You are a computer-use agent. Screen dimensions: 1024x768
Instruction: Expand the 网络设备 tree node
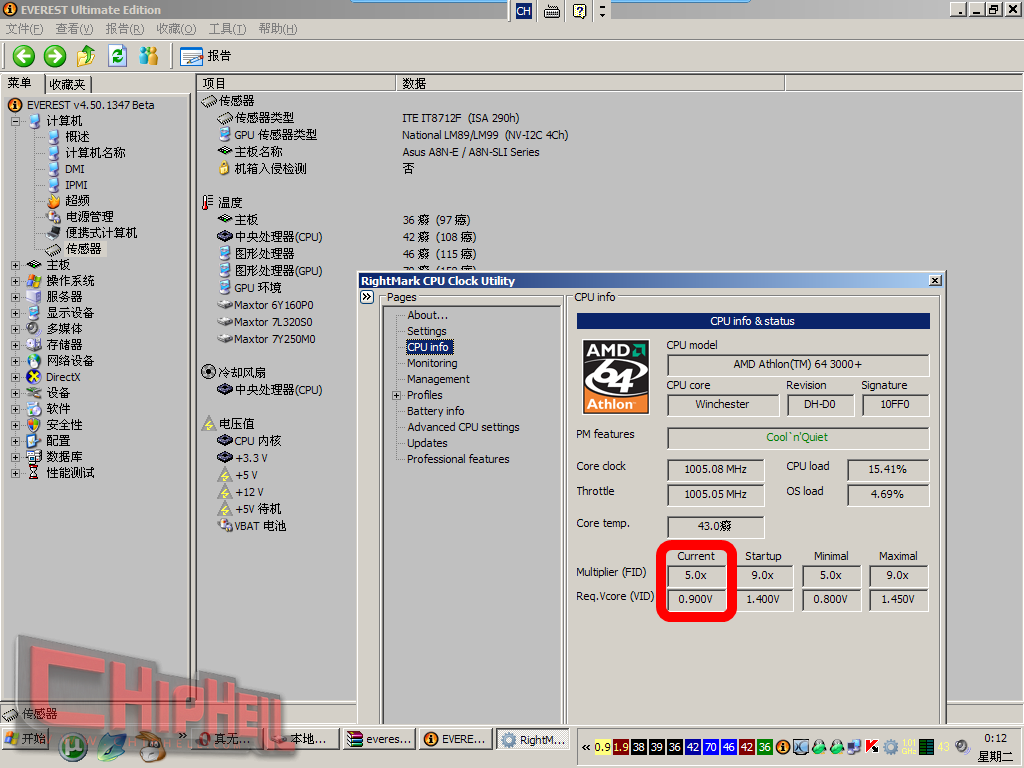click(15, 361)
